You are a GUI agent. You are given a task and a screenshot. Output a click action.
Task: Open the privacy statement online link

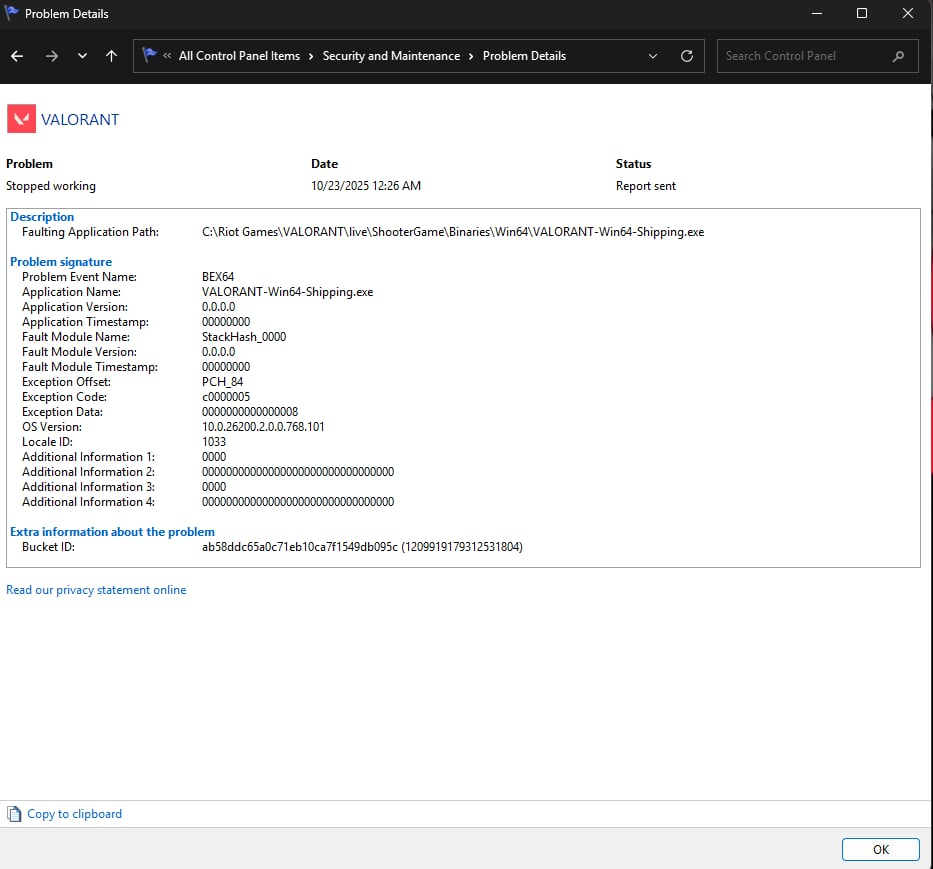point(96,590)
